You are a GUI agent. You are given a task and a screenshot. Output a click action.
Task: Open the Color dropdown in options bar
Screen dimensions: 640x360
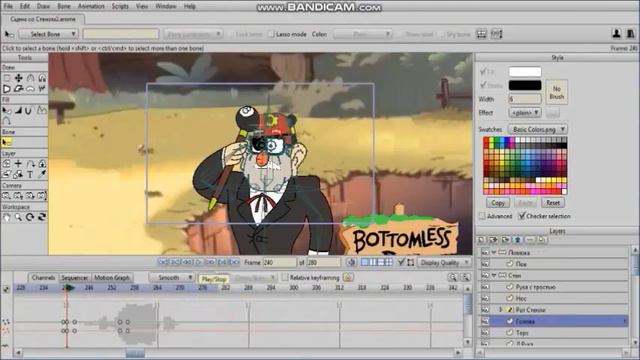click(x=362, y=34)
